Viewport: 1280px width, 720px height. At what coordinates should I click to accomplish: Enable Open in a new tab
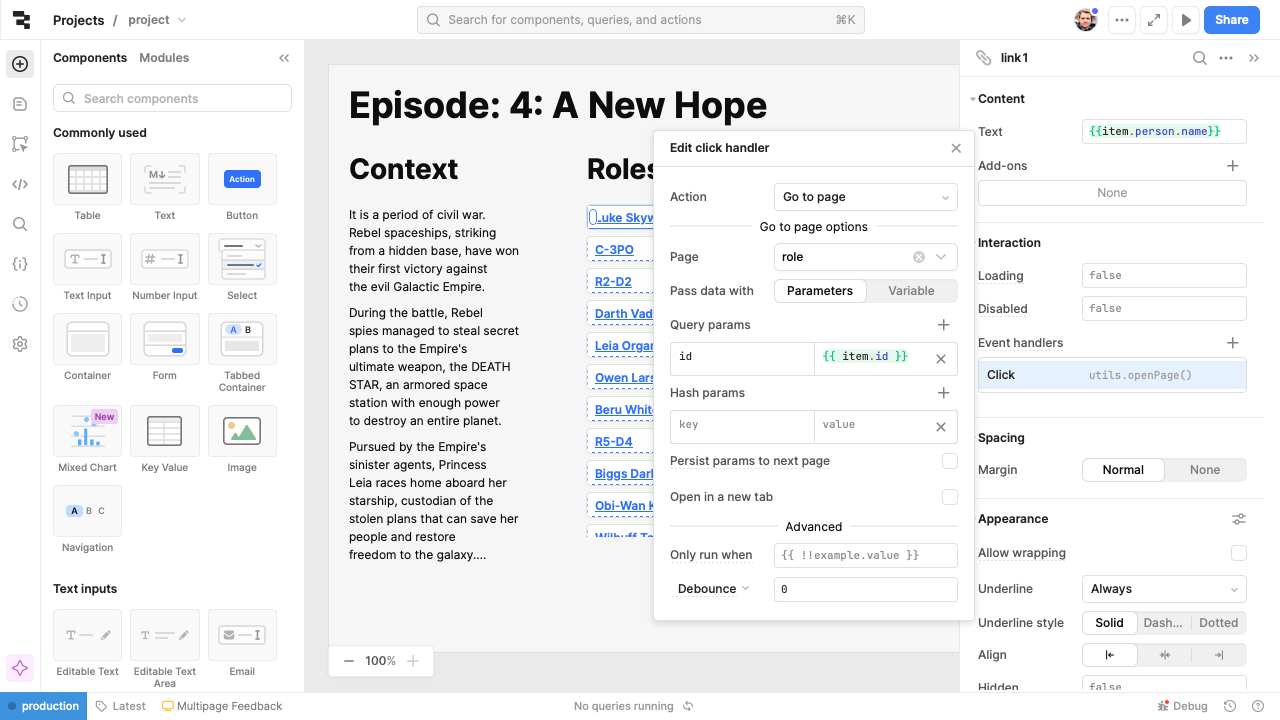coord(949,497)
